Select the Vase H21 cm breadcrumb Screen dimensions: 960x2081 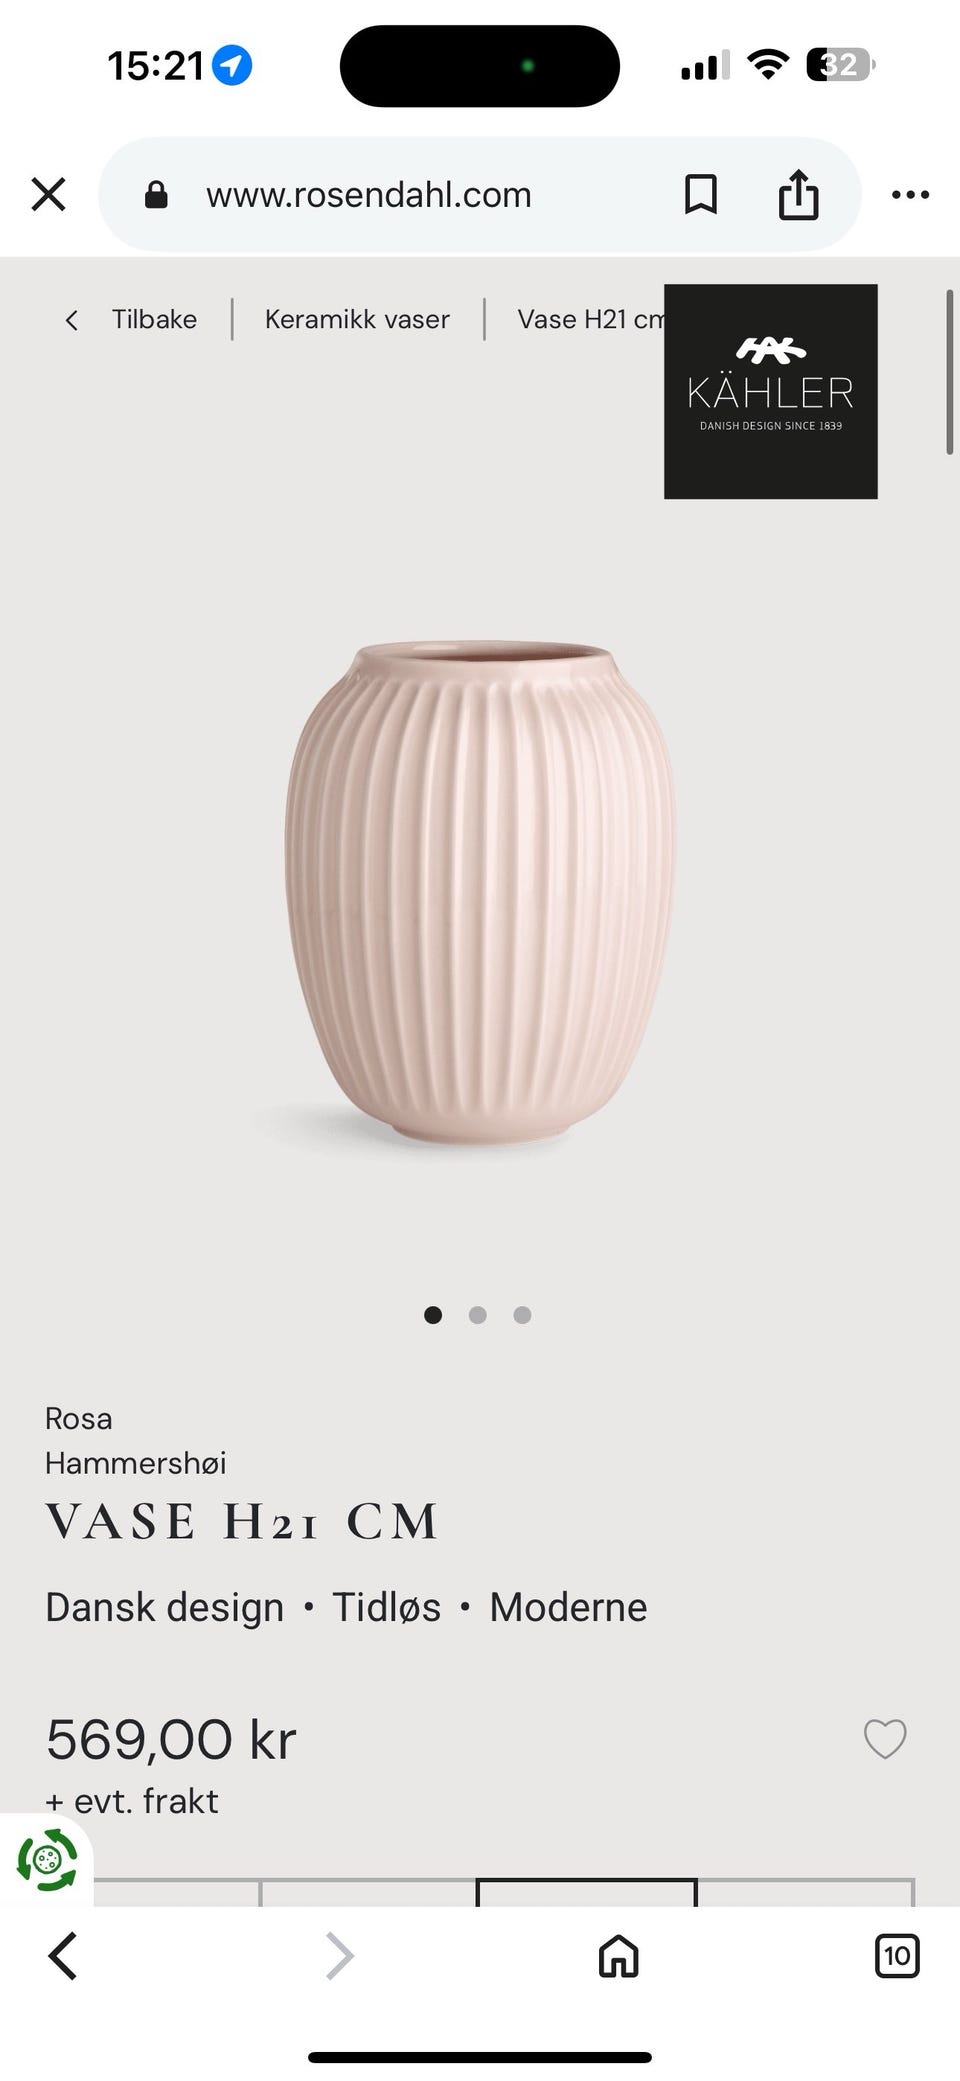[x=590, y=319]
